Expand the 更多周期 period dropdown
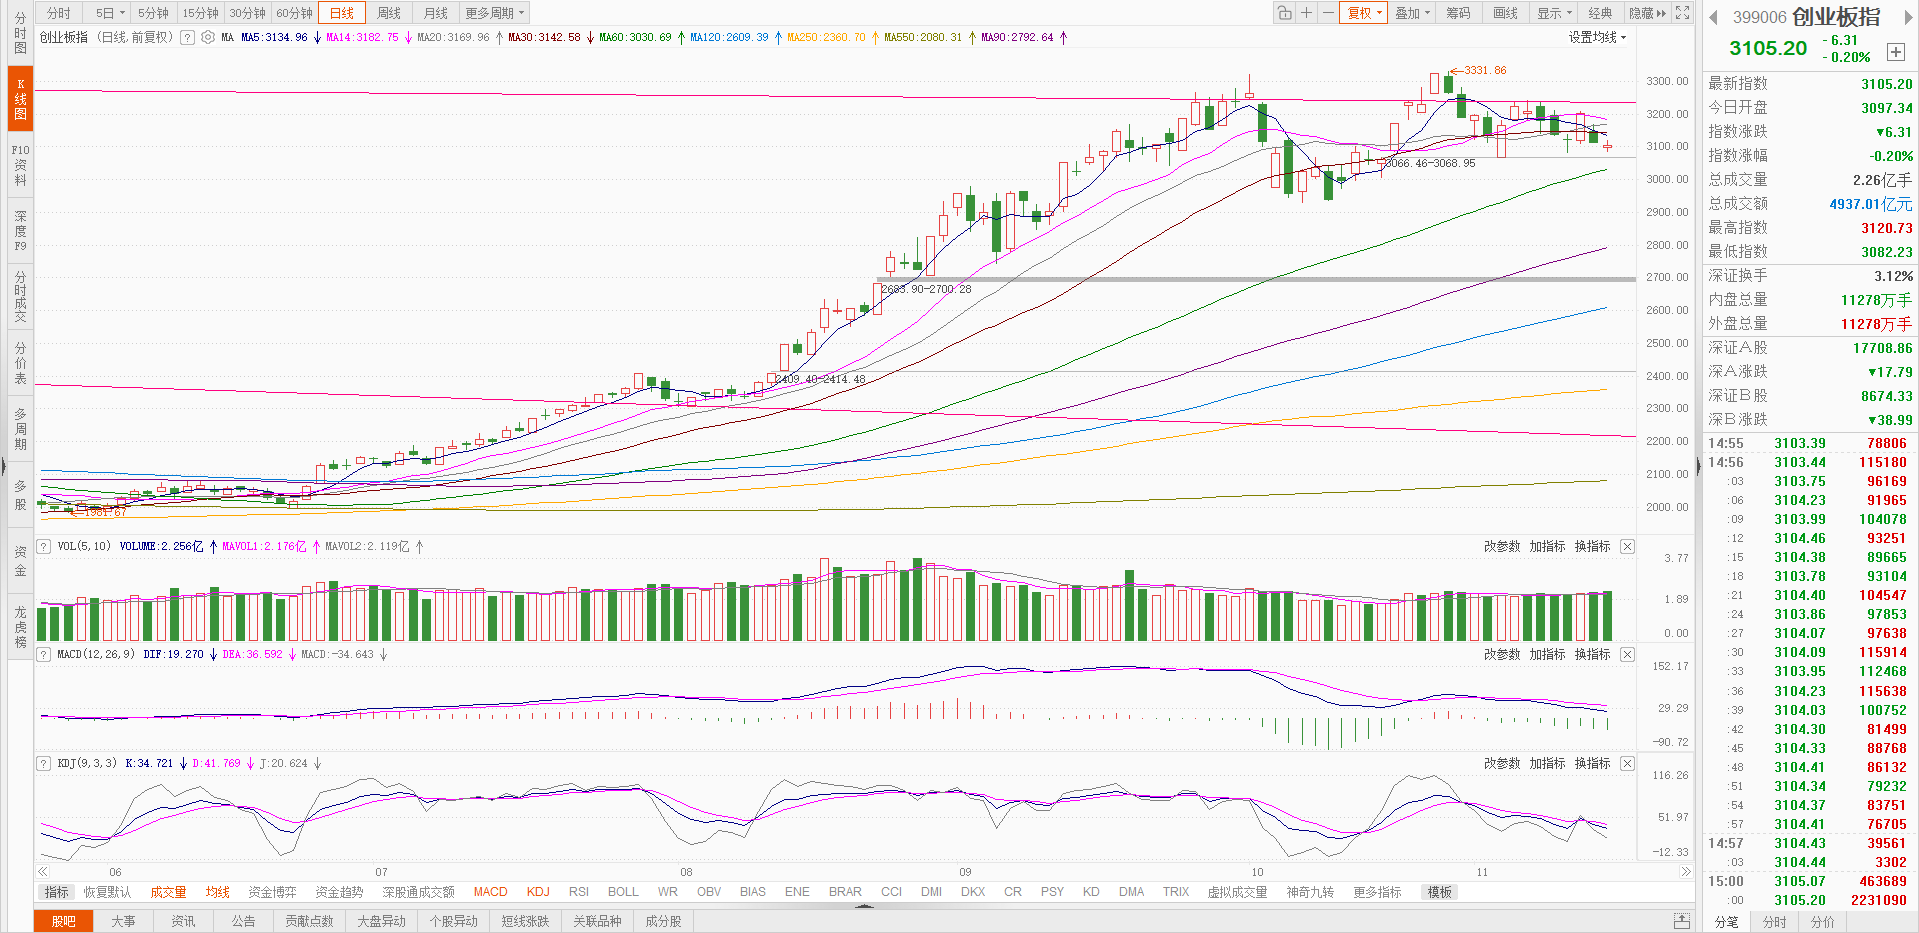Image resolution: width=1919 pixels, height=933 pixels. pyautogui.click(x=495, y=13)
